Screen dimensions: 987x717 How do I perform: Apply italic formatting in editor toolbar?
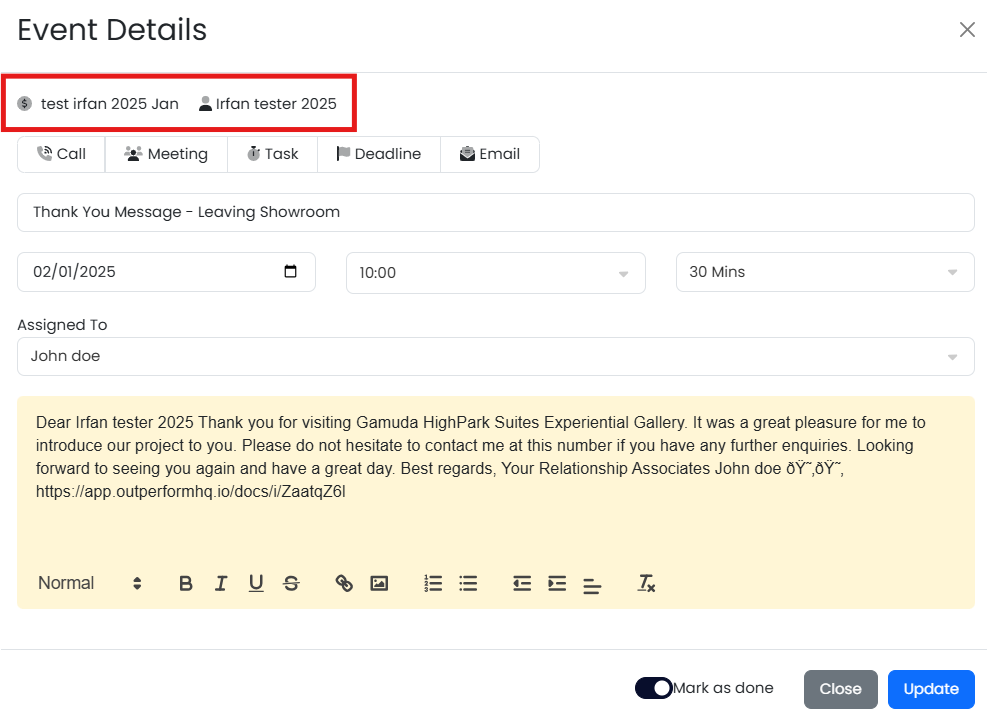point(221,583)
